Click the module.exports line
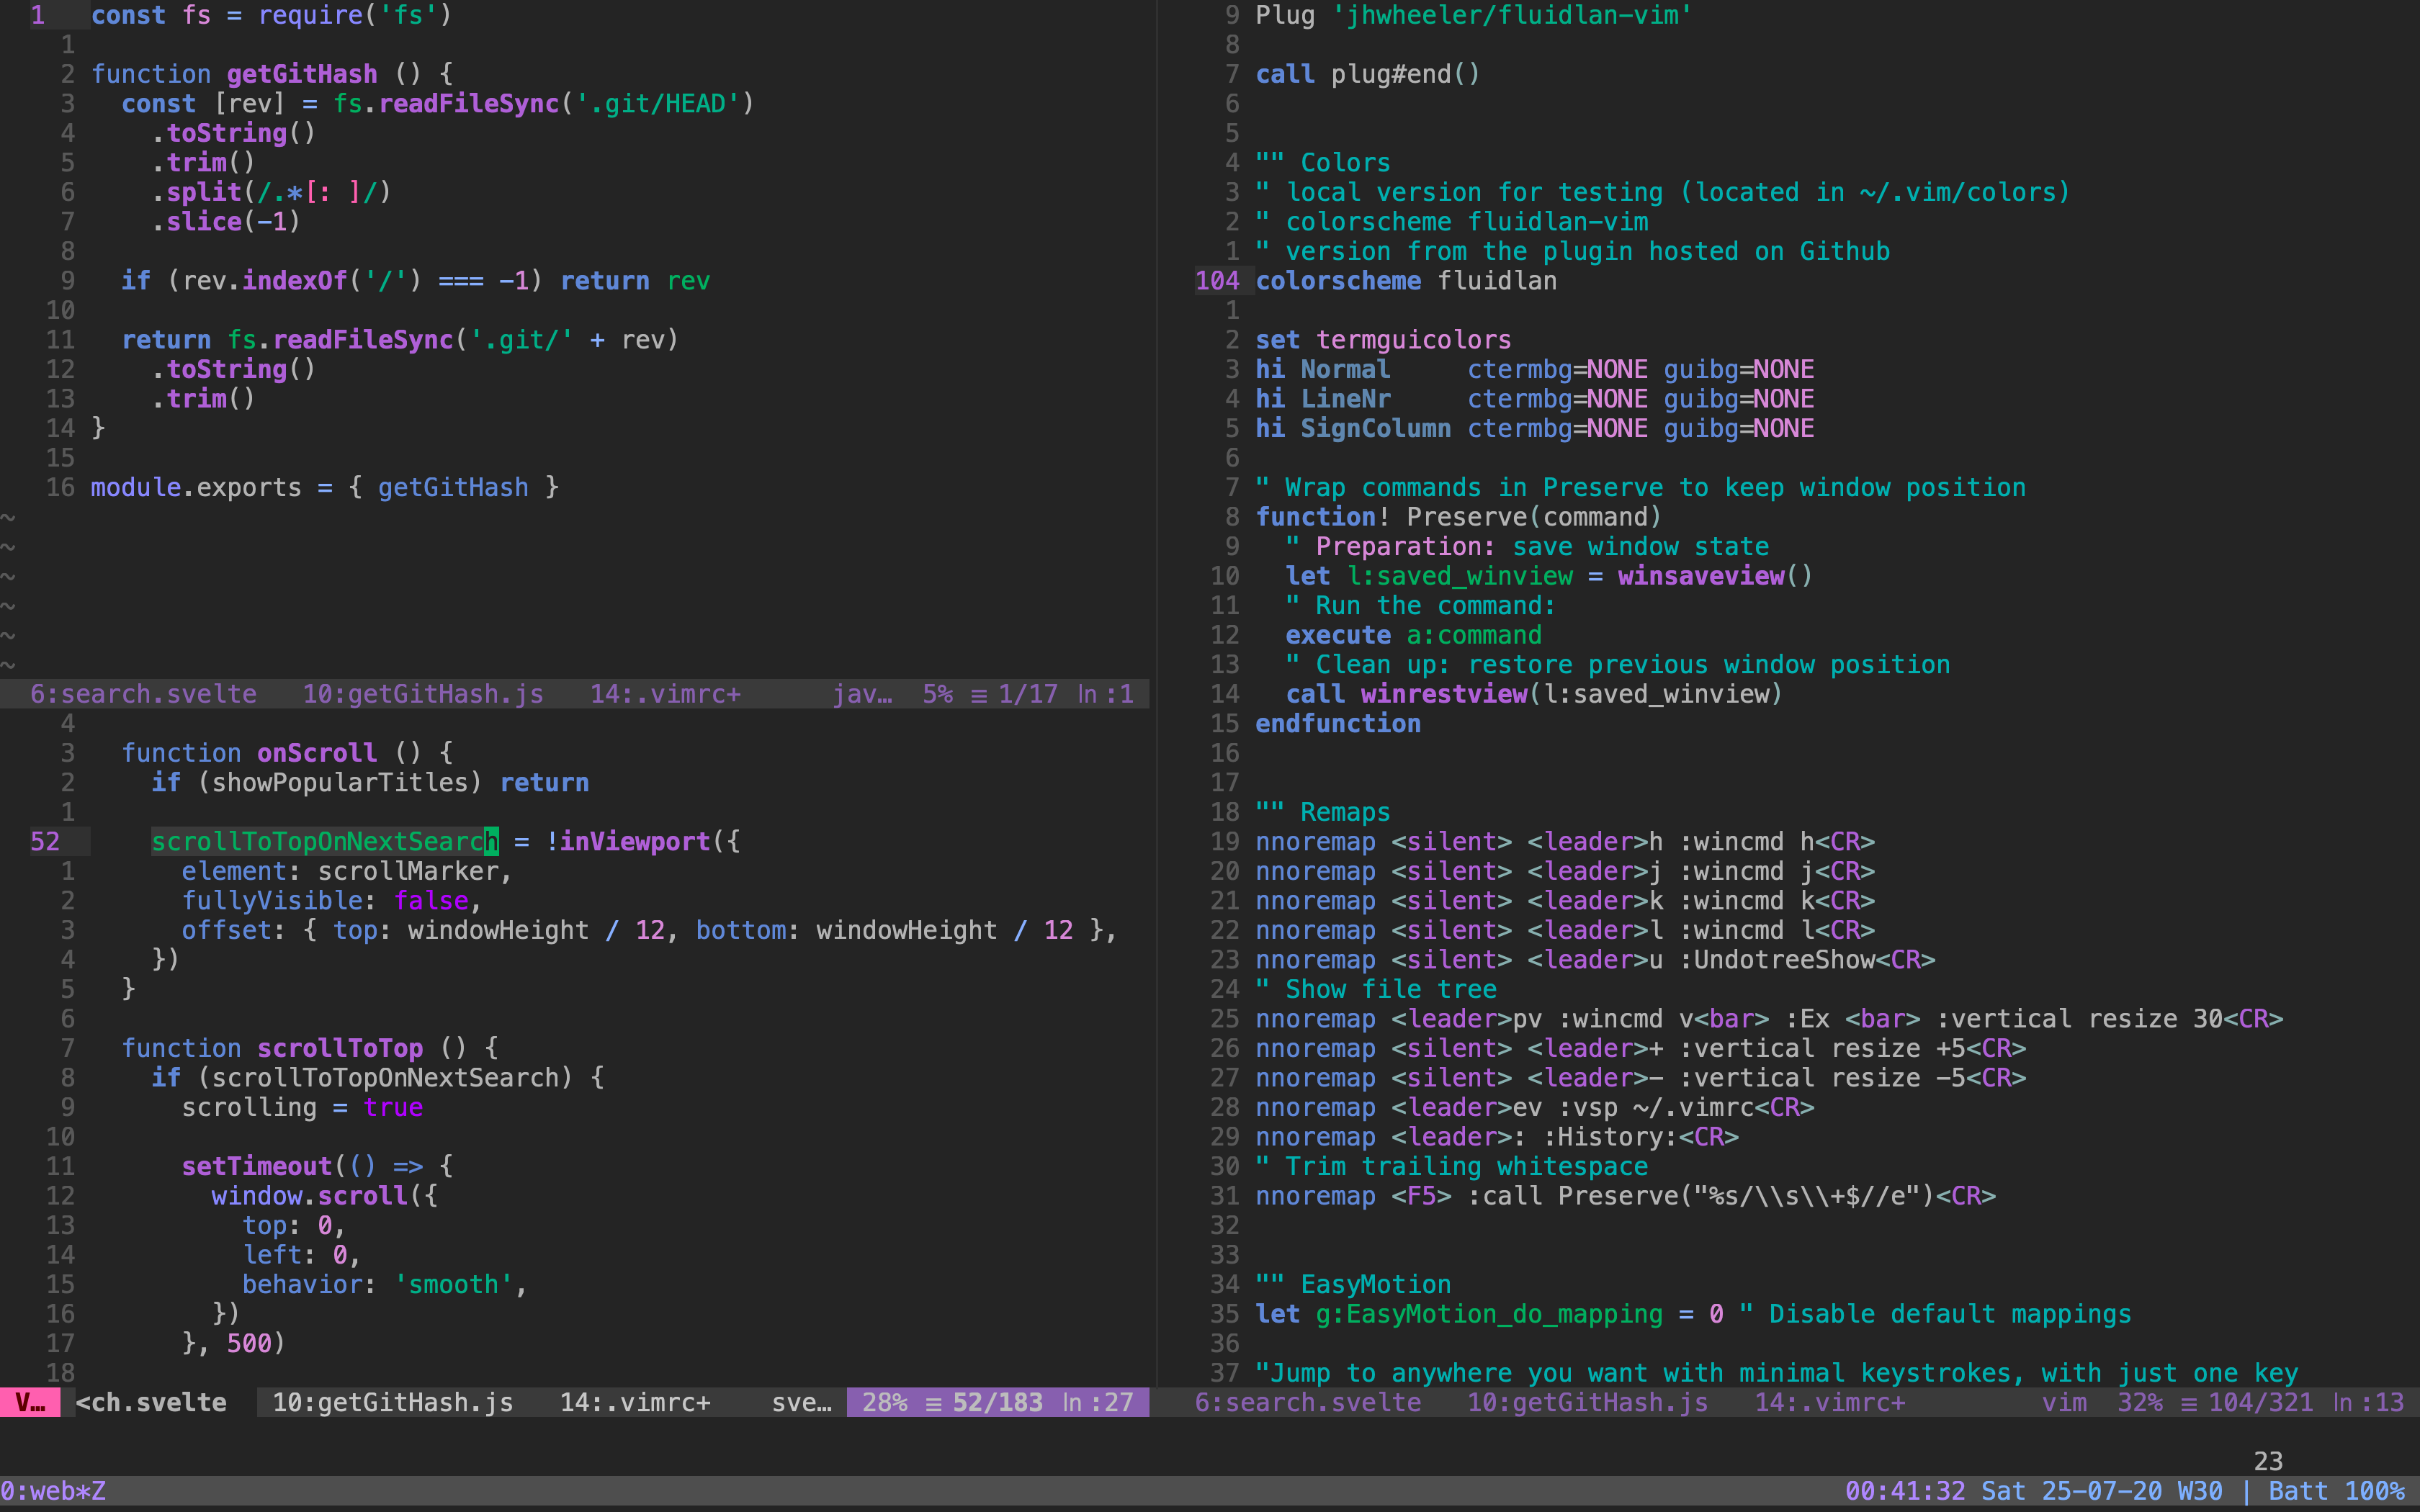This screenshot has height=1512, width=2420. coord(325,487)
